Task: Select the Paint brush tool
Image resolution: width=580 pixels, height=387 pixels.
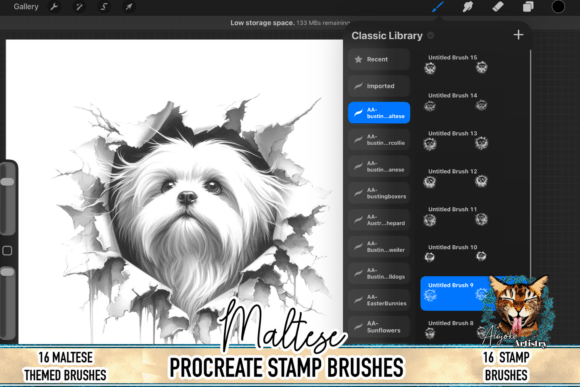Action: 438,6
